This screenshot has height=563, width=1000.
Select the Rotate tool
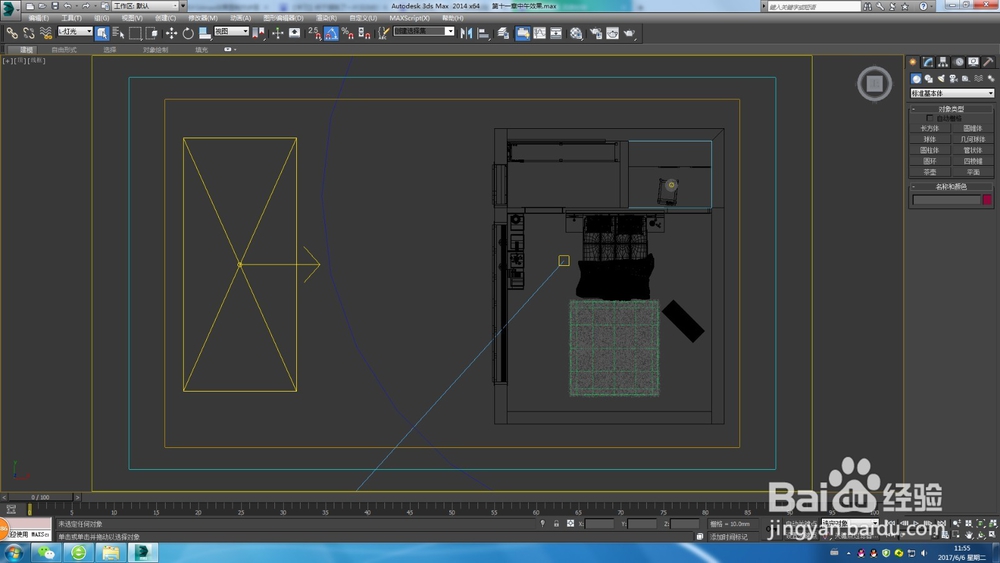tap(188, 33)
